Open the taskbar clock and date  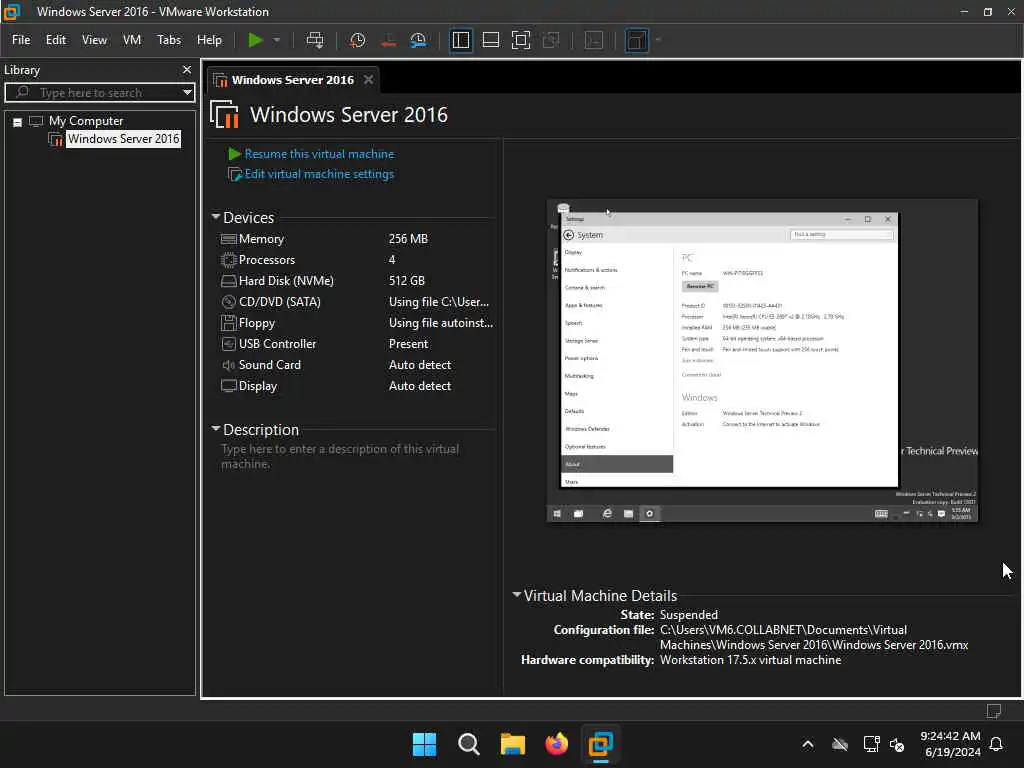pyautogui.click(x=950, y=744)
